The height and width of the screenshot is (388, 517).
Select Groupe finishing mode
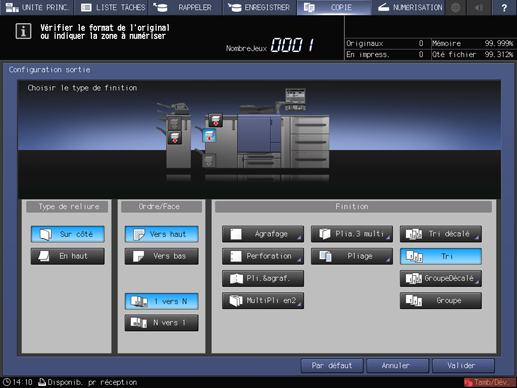pos(441,300)
